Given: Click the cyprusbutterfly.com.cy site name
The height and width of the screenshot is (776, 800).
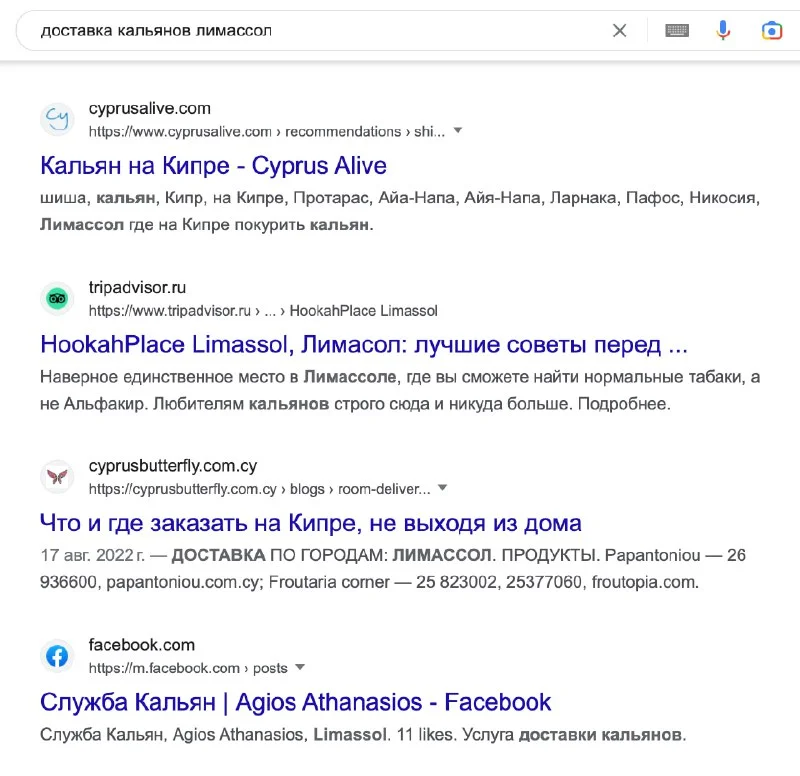Looking at the screenshot, I should coord(173,467).
